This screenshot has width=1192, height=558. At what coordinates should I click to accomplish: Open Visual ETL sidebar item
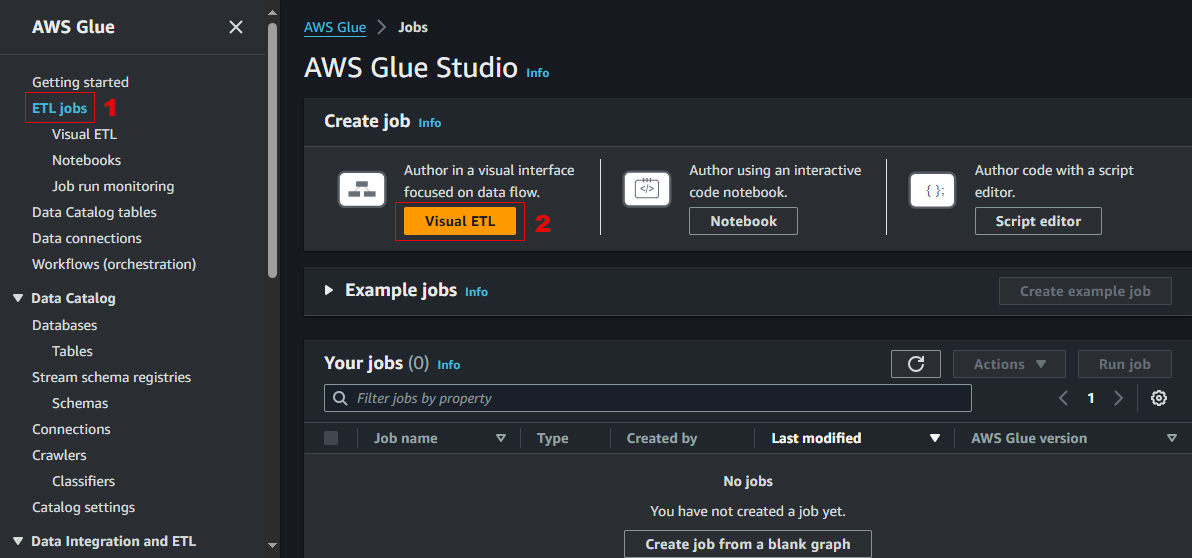coord(84,135)
